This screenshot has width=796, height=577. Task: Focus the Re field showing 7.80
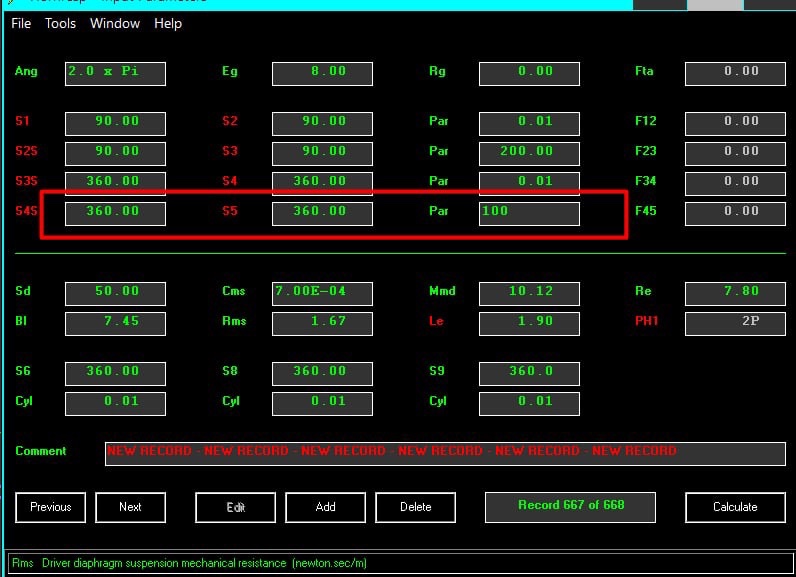pyautogui.click(x=735, y=294)
